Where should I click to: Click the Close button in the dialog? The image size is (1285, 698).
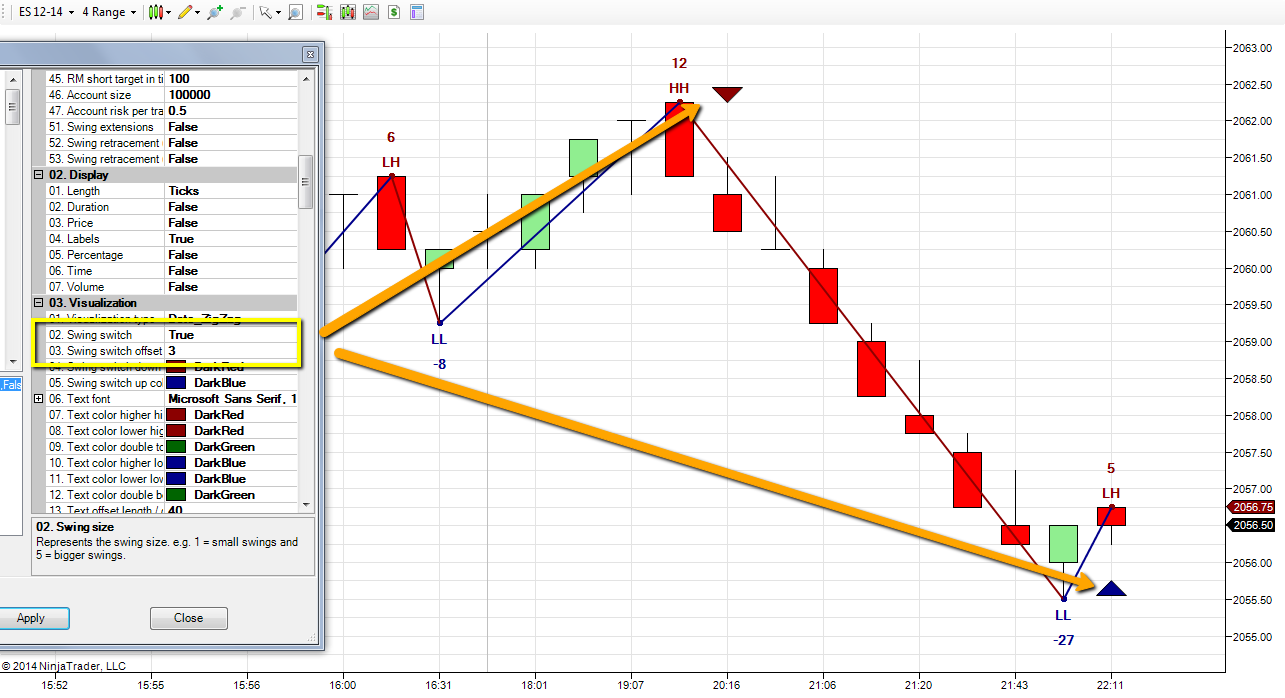(x=189, y=618)
